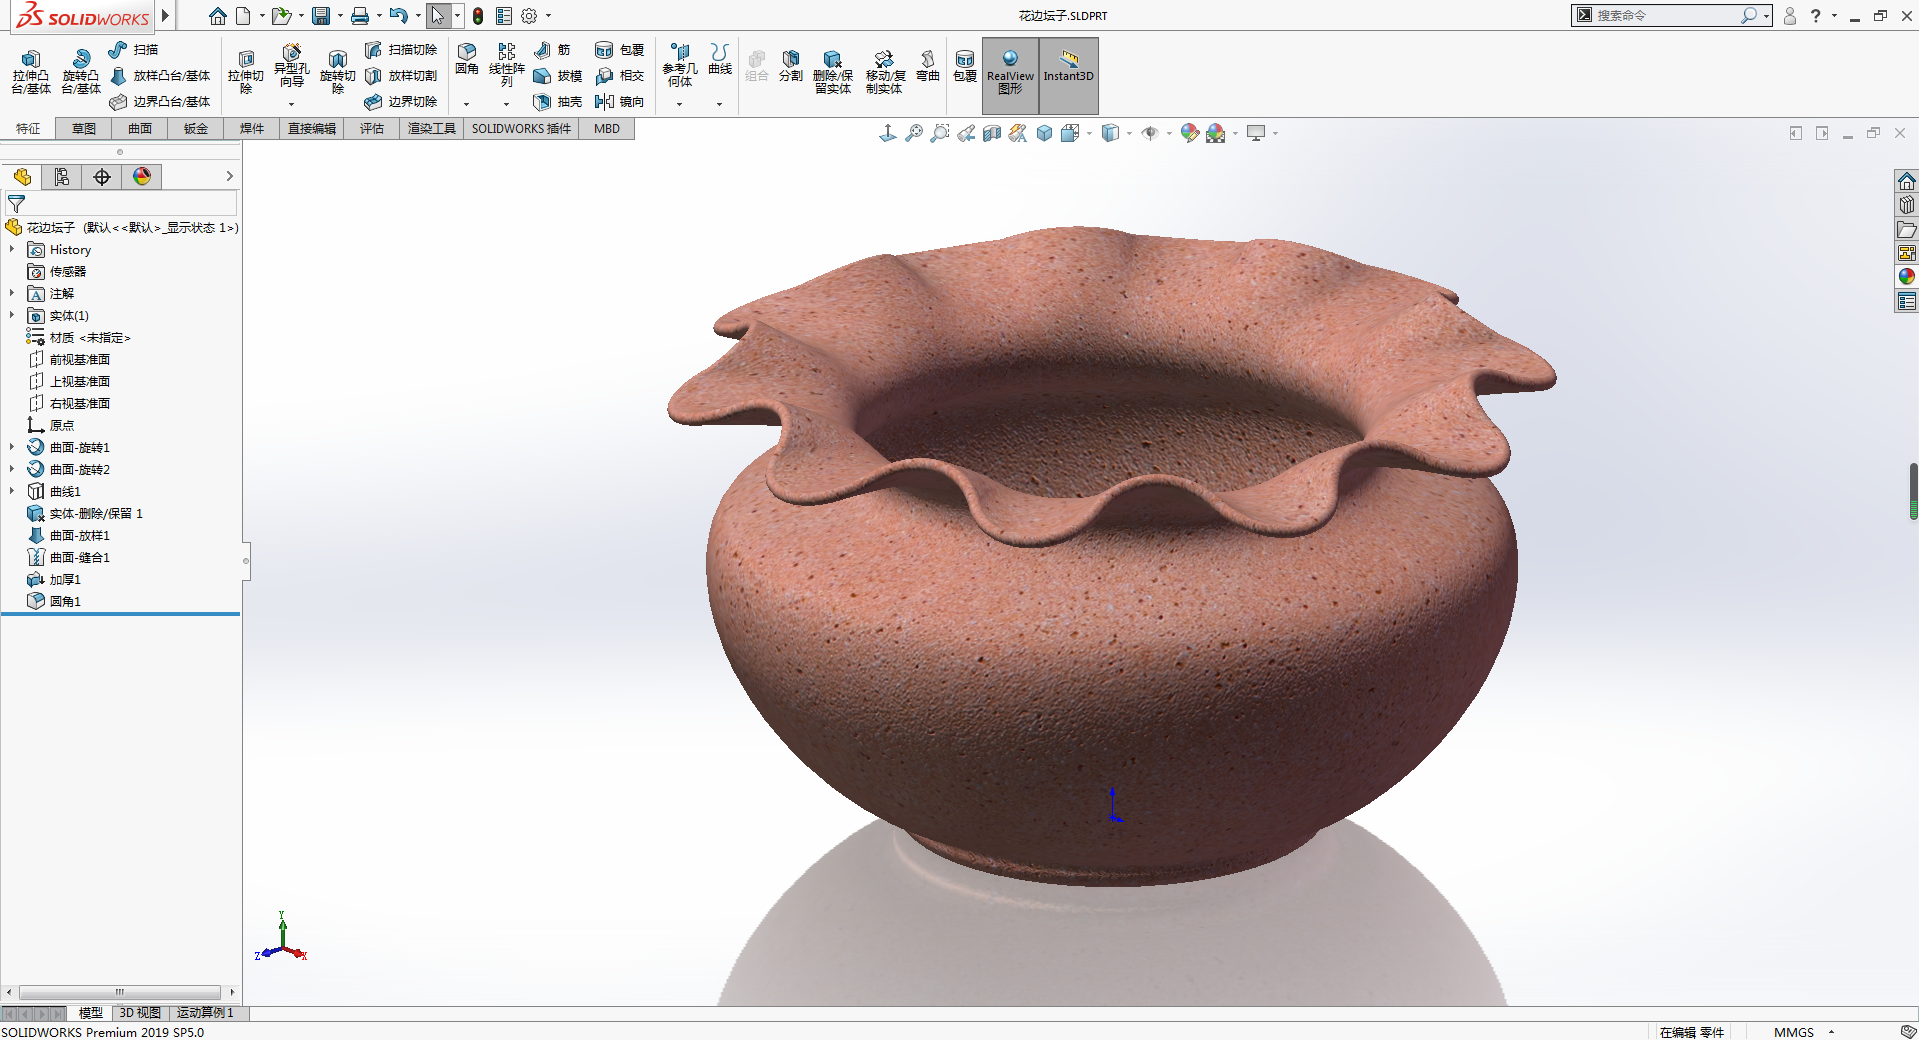
Task: Choose the Boundary Boss/Base (边界凸台/基体) tool
Action: (160, 101)
